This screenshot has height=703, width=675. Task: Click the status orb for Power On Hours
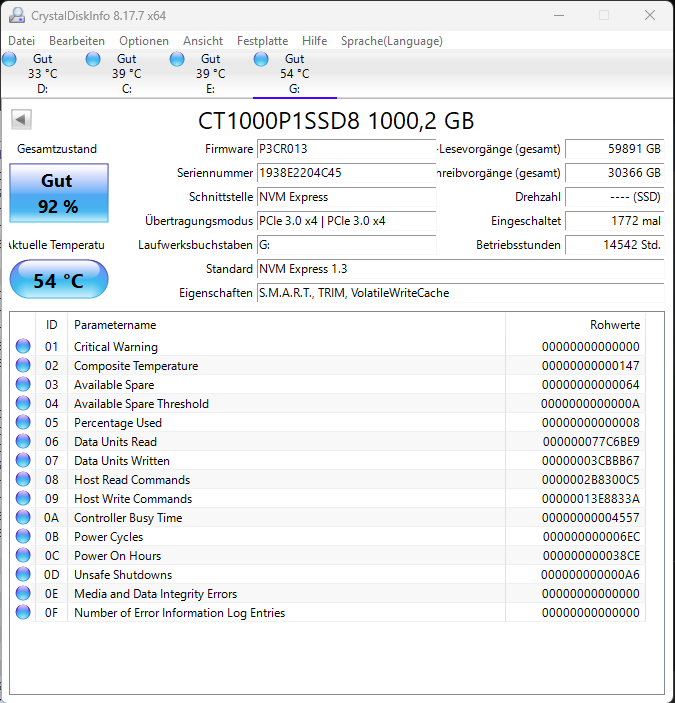click(x=23, y=555)
